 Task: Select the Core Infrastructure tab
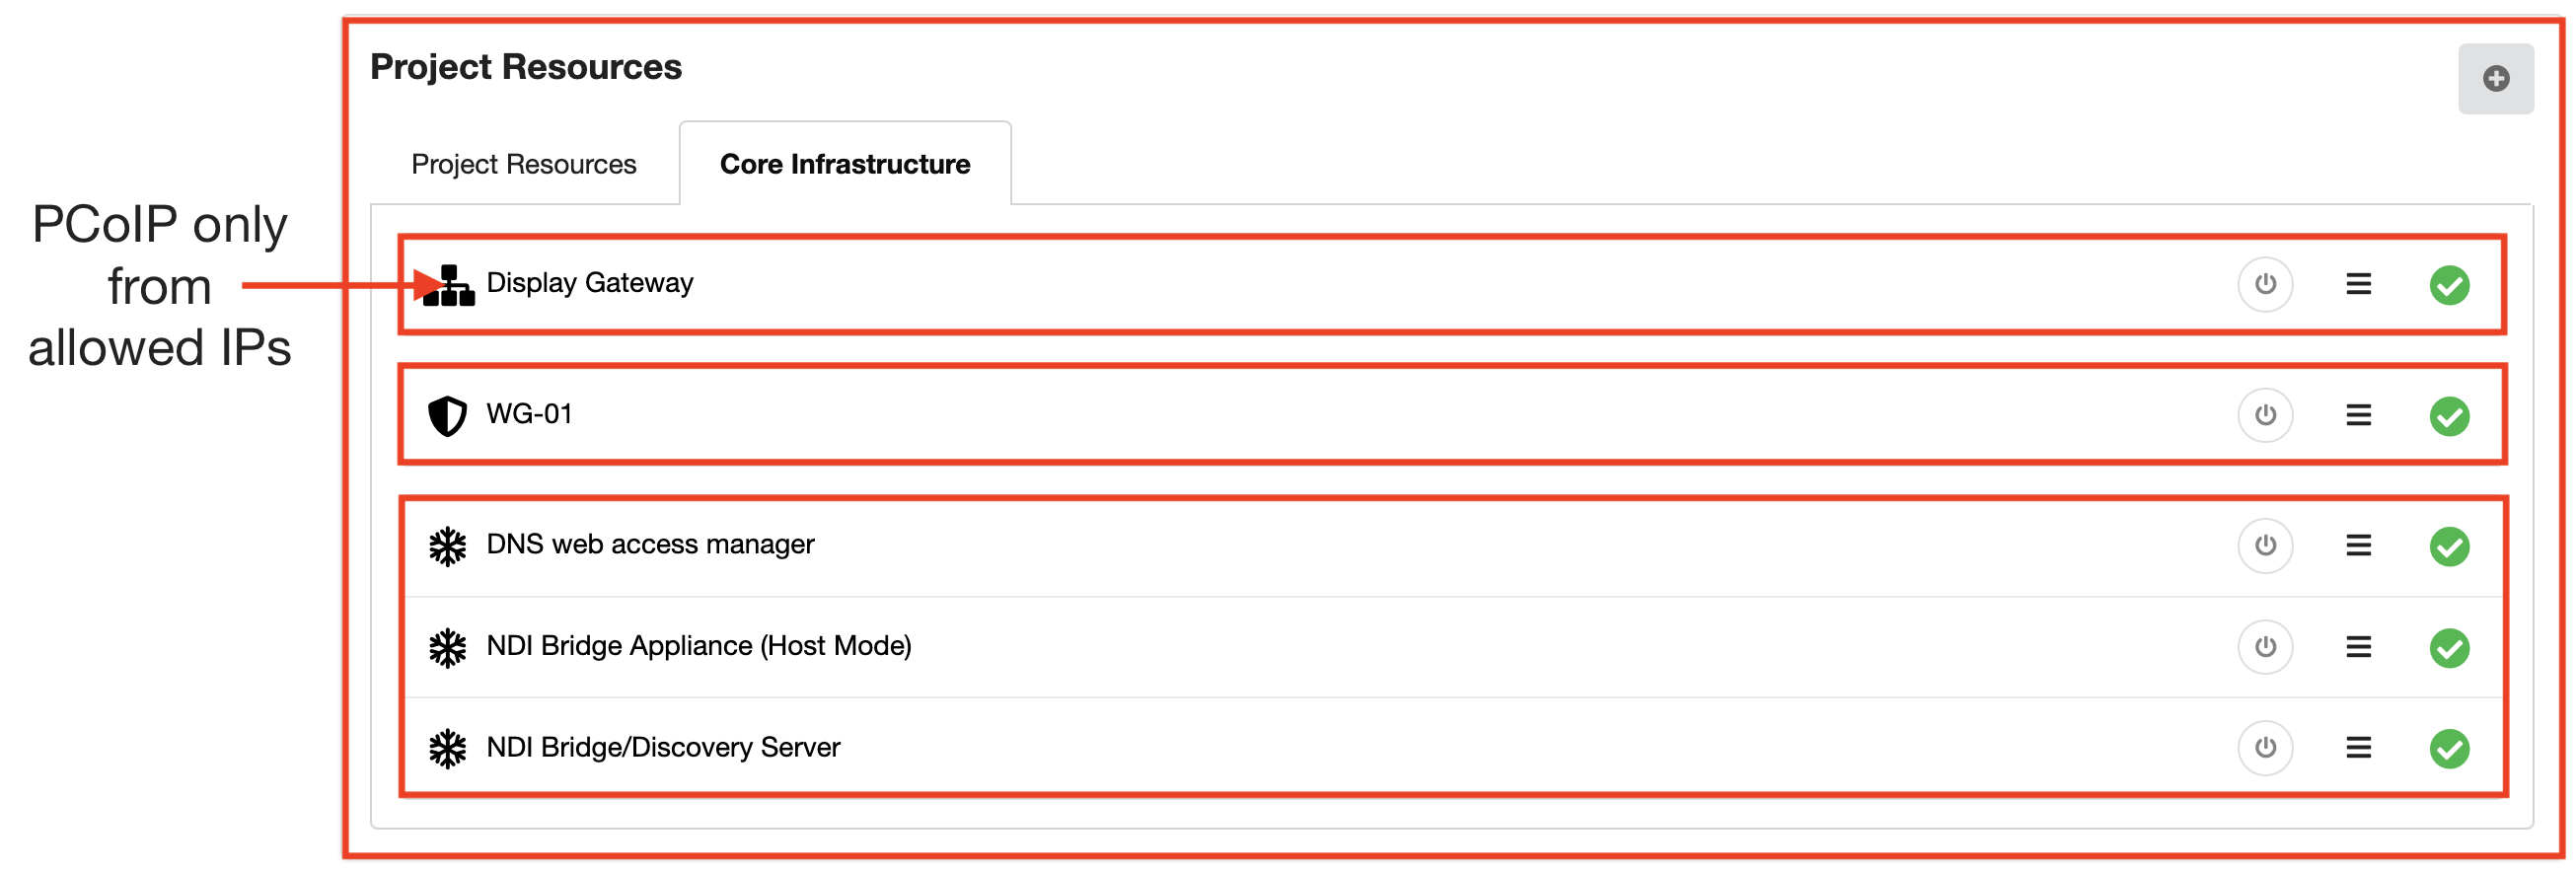844,164
